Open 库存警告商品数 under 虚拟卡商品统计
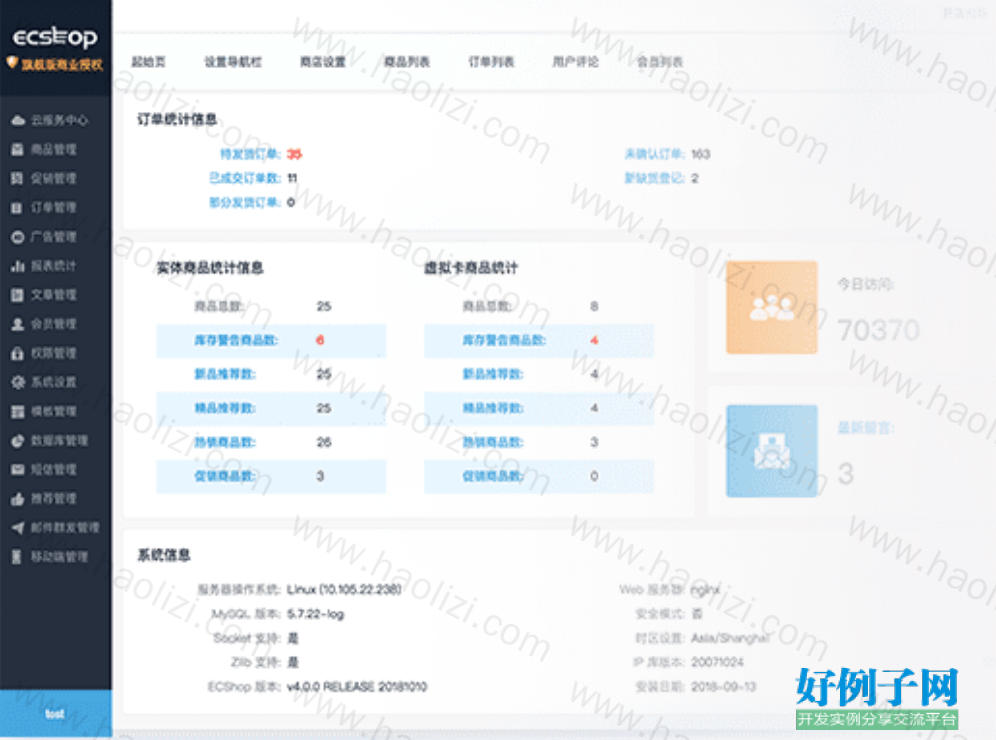The height and width of the screenshot is (740, 996). (x=504, y=340)
